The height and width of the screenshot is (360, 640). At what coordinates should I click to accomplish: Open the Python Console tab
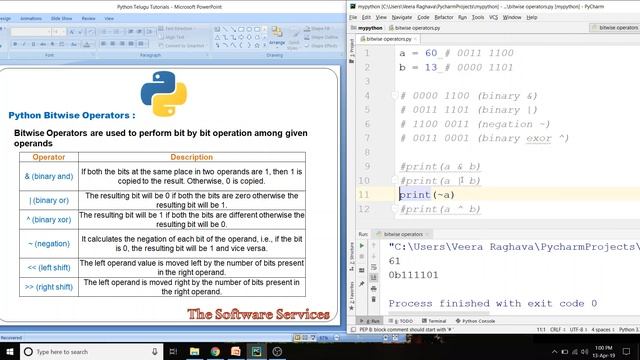[x=476, y=321]
